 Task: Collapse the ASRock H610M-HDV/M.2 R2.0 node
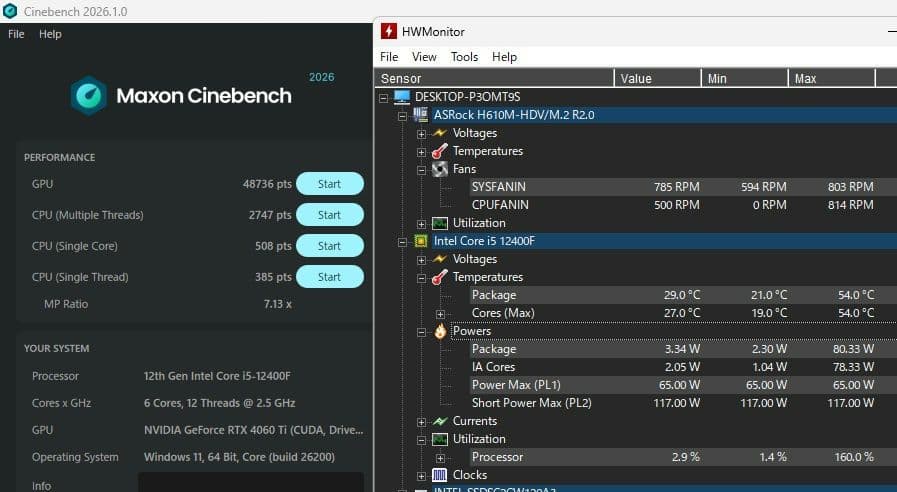coord(403,116)
